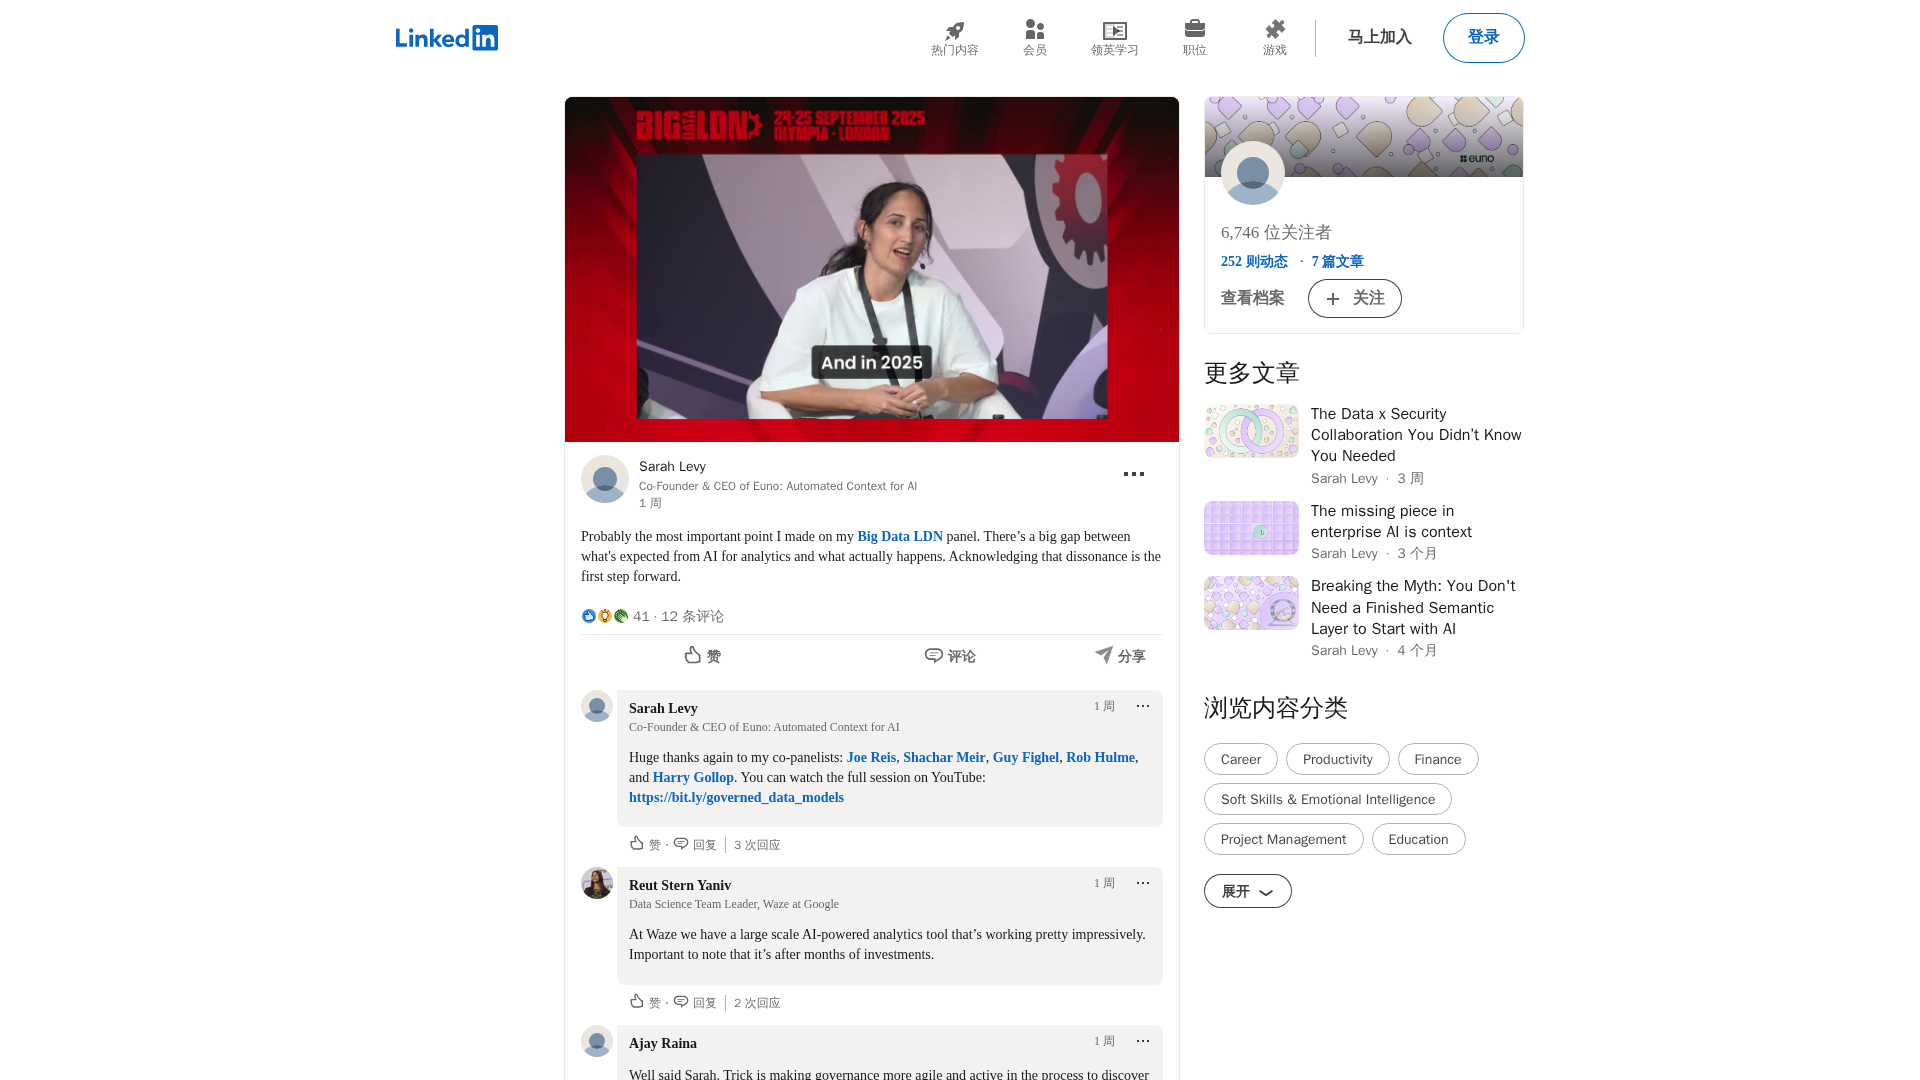Open the rocket Top Content icon
The height and width of the screenshot is (1080, 1920).
(x=954, y=31)
